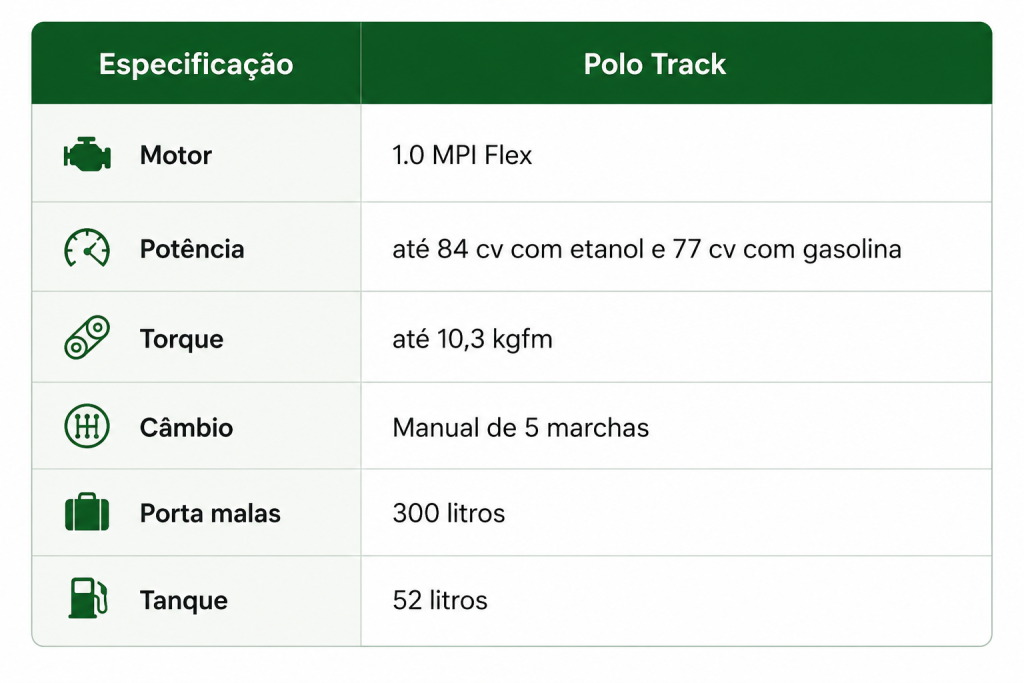1024x683 pixels.
Task: Click the Câmbio label
Action: pyautogui.click(x=186, y=428)
